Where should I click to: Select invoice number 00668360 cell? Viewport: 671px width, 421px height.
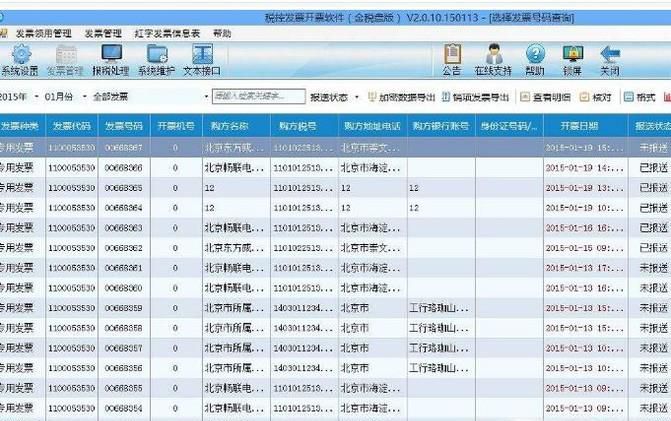click(x=124, y=288)
